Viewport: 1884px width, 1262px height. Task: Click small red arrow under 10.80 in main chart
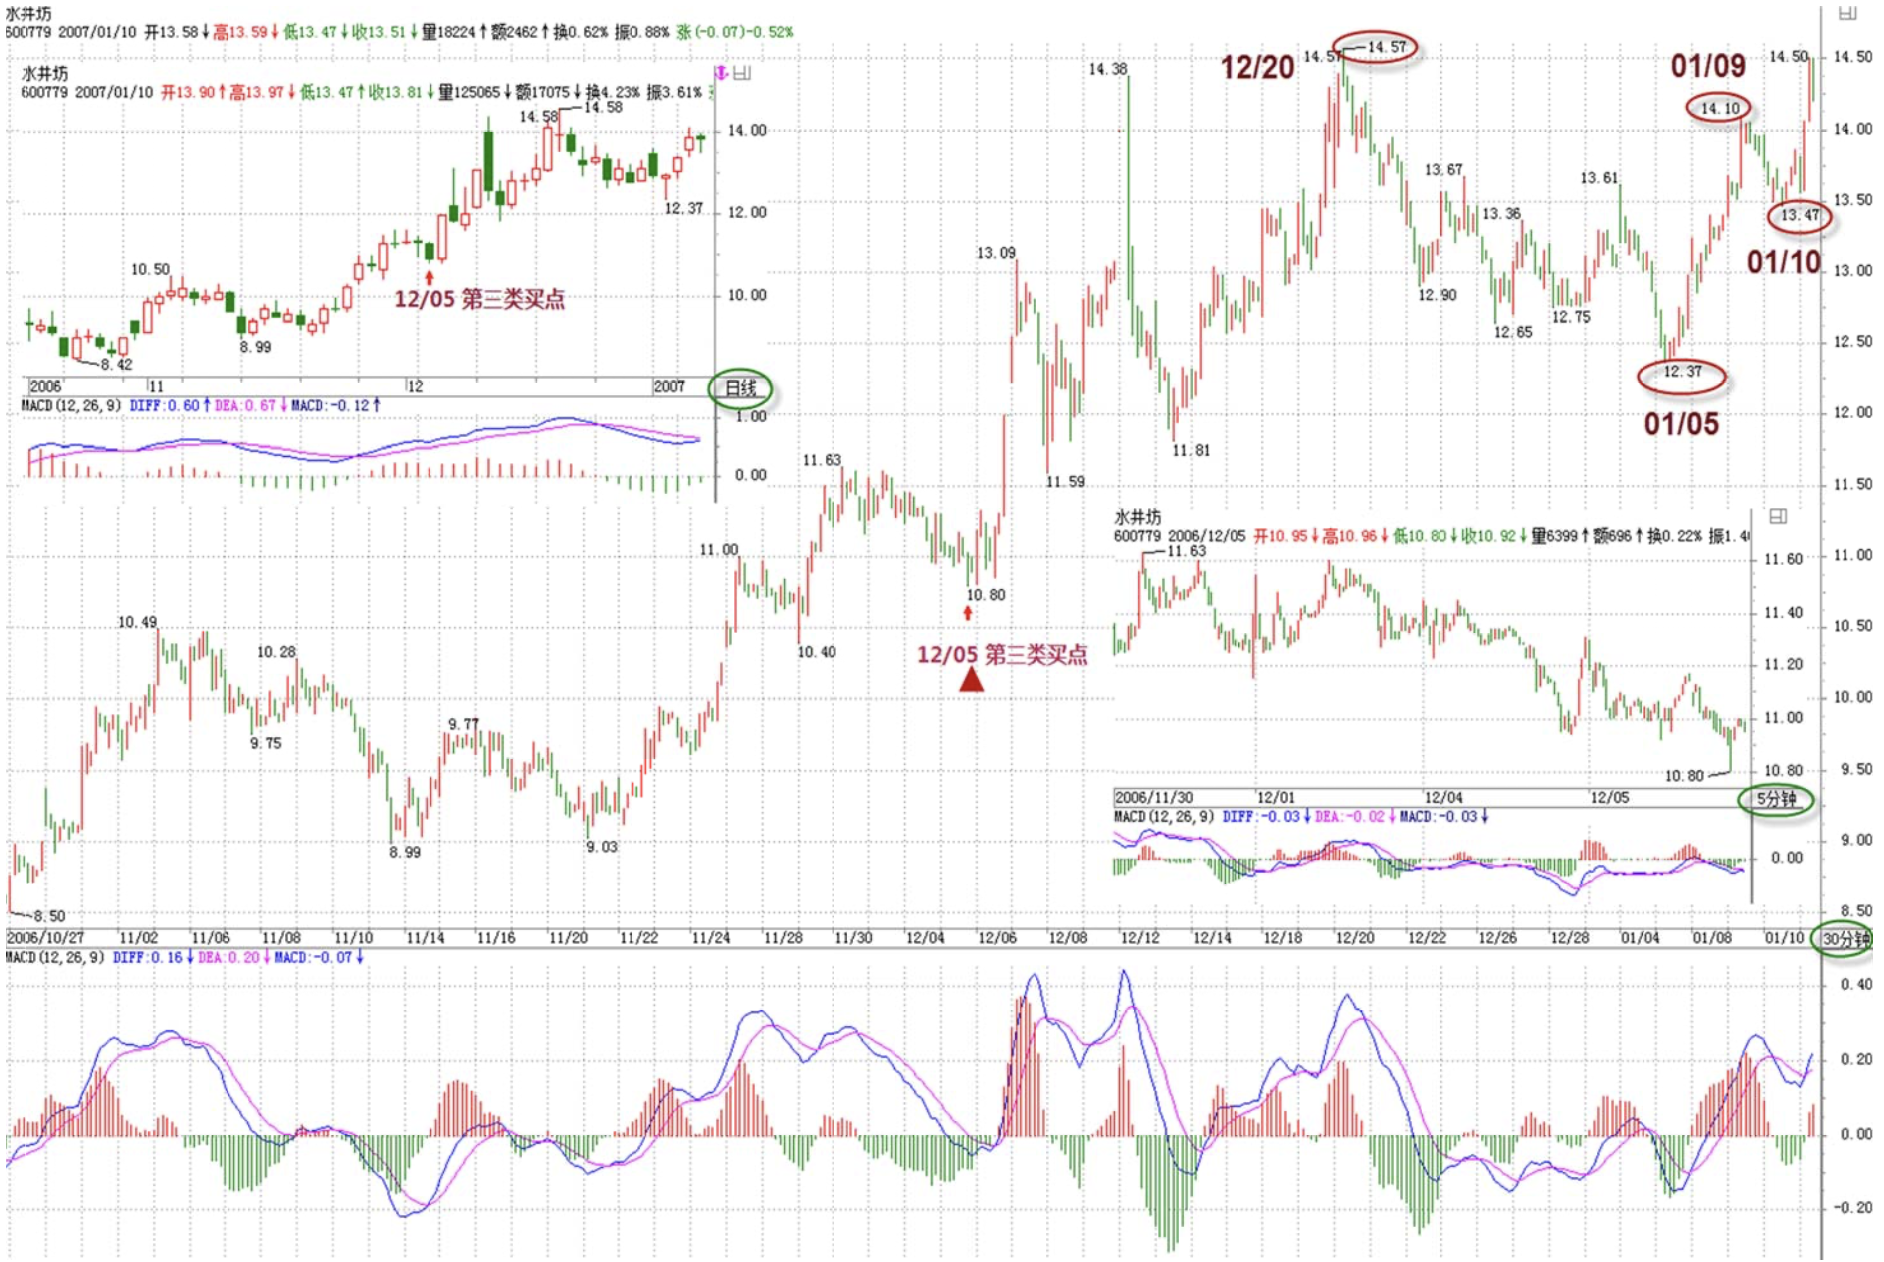click(x=967, y=612)
